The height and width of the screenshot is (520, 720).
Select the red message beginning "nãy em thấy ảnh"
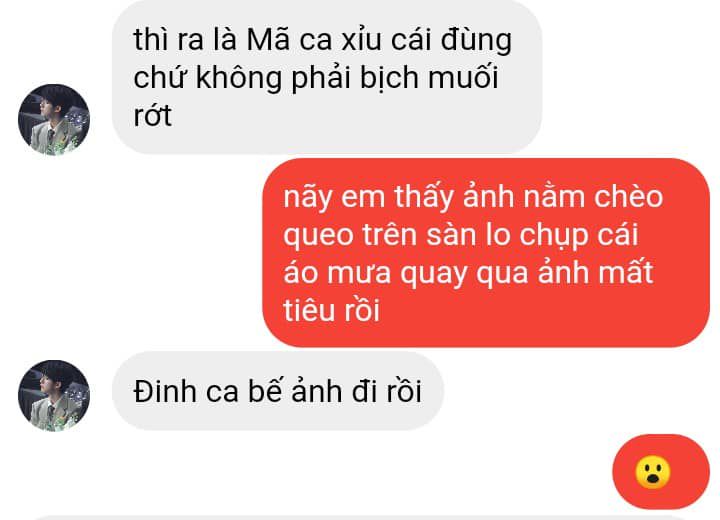tap(486, 253)
